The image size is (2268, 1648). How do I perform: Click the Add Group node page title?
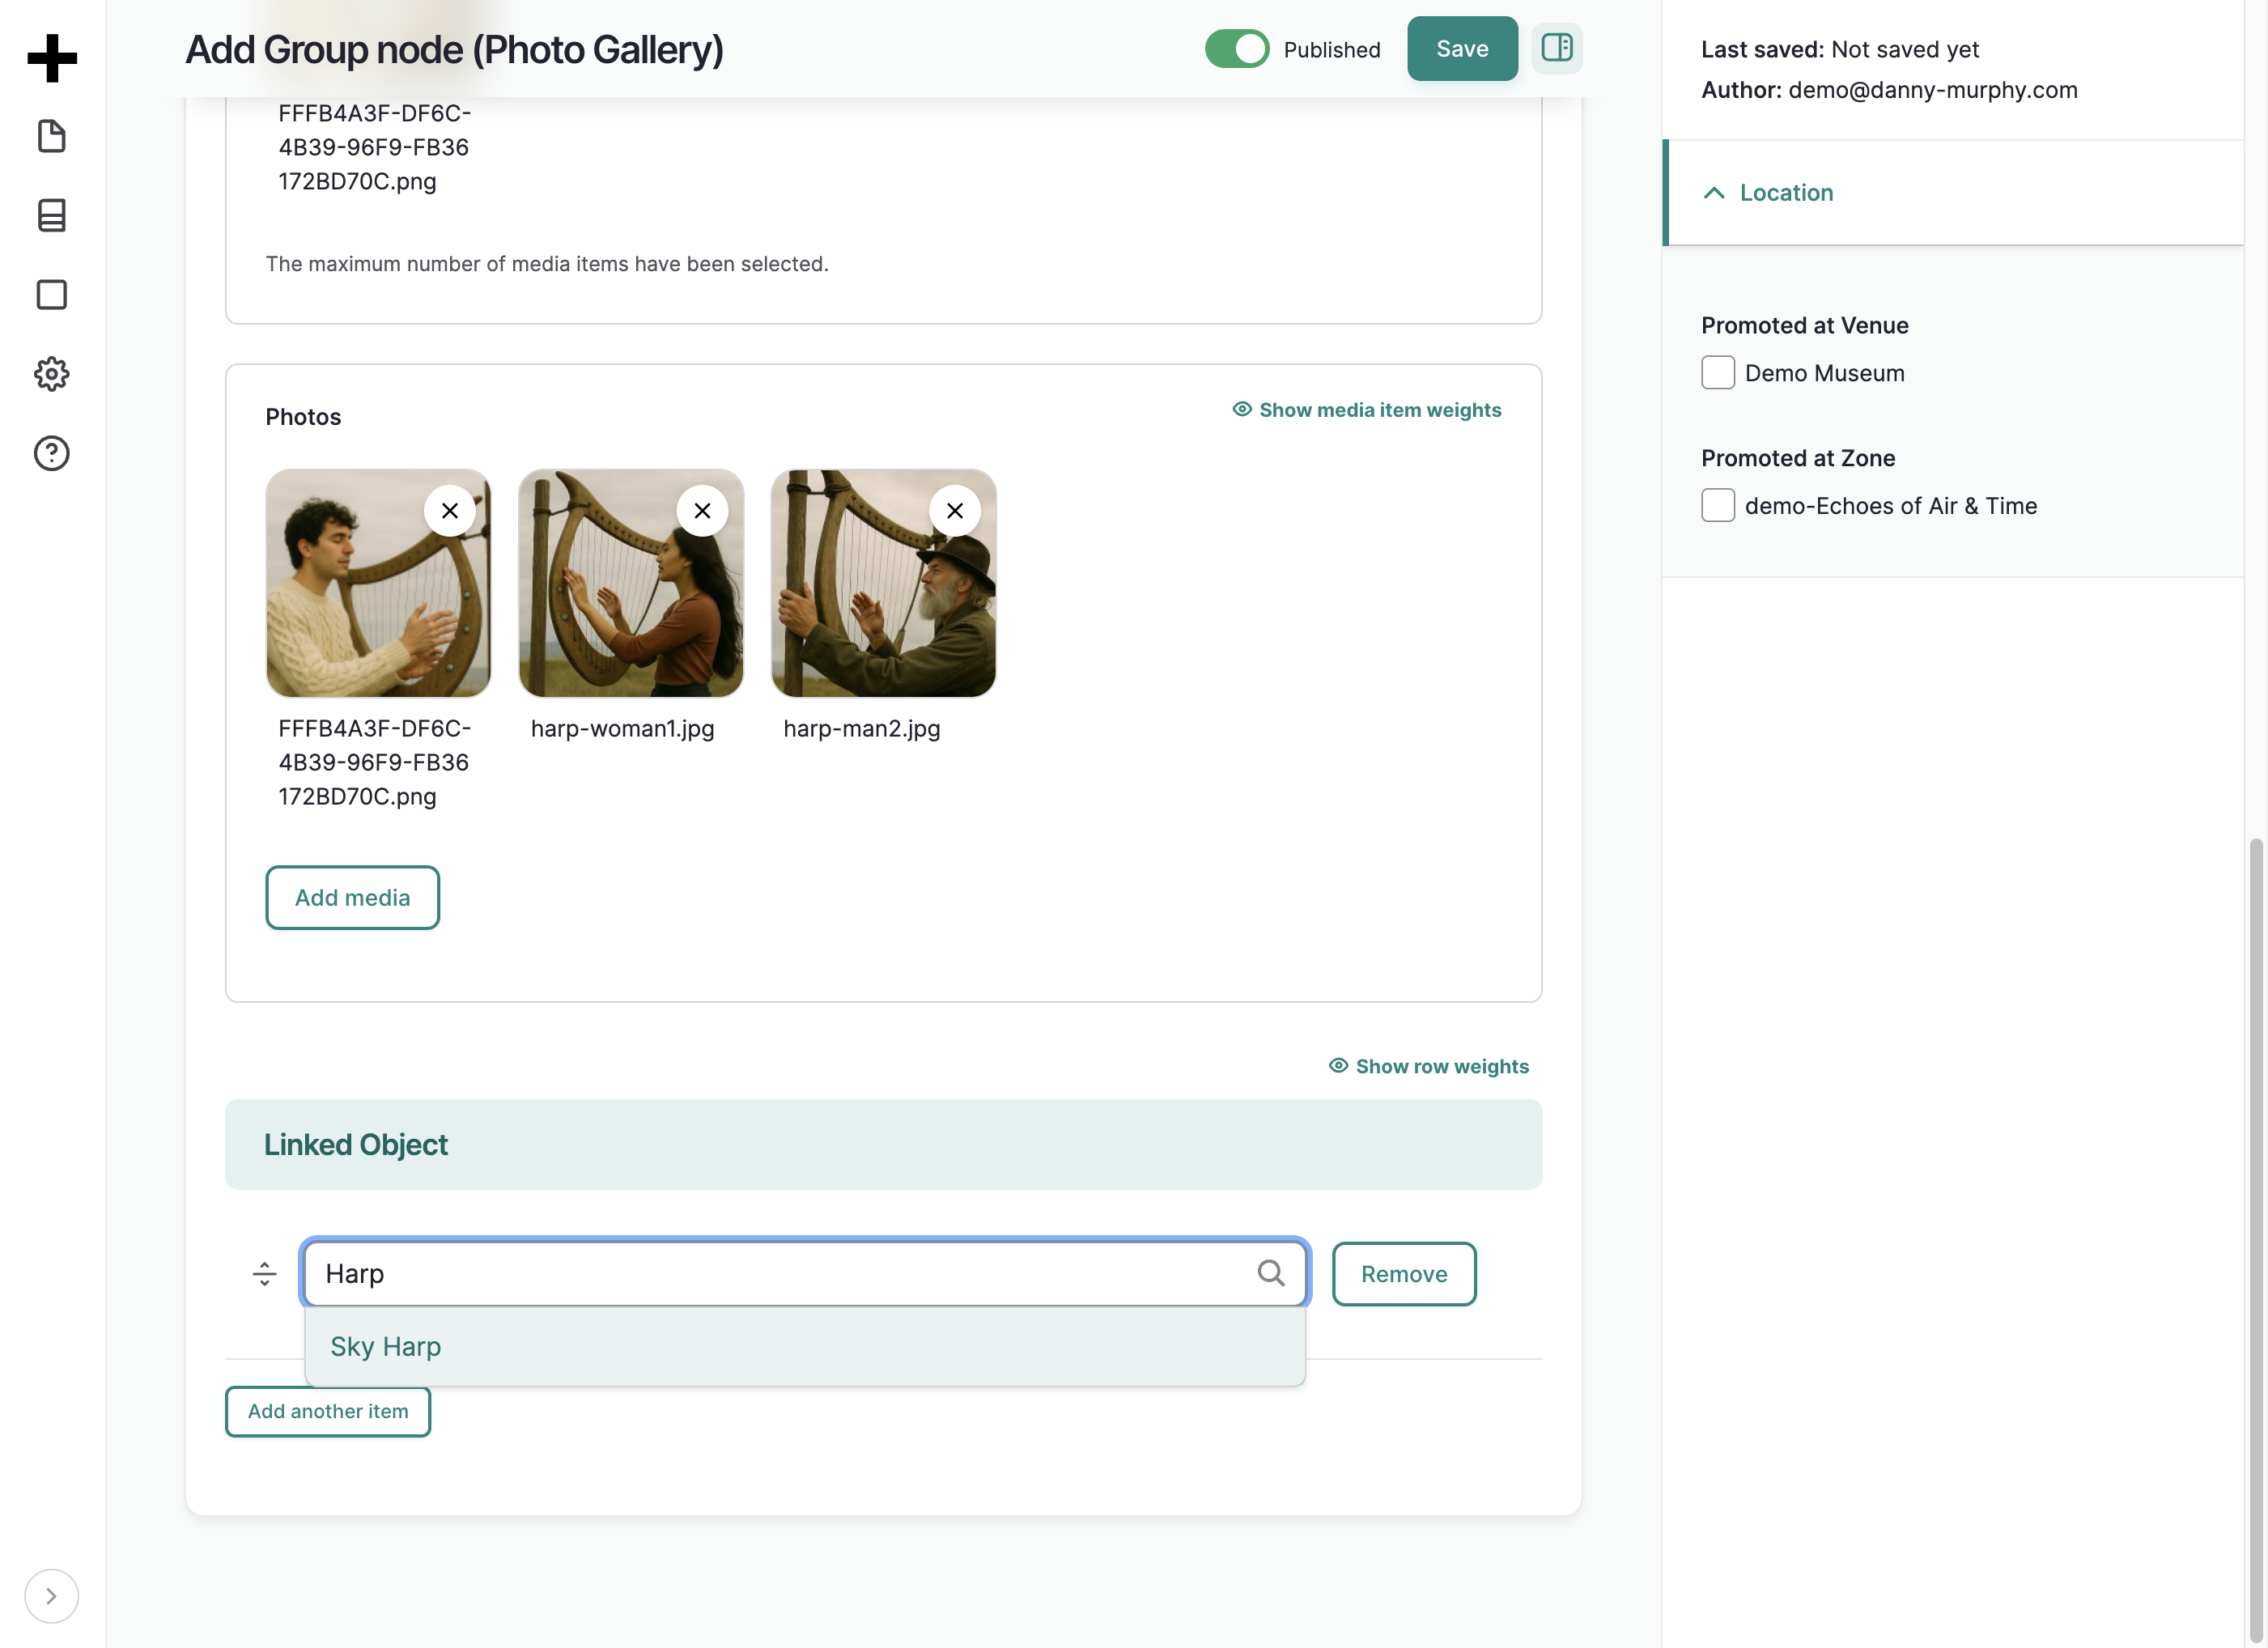pos(454,50)
